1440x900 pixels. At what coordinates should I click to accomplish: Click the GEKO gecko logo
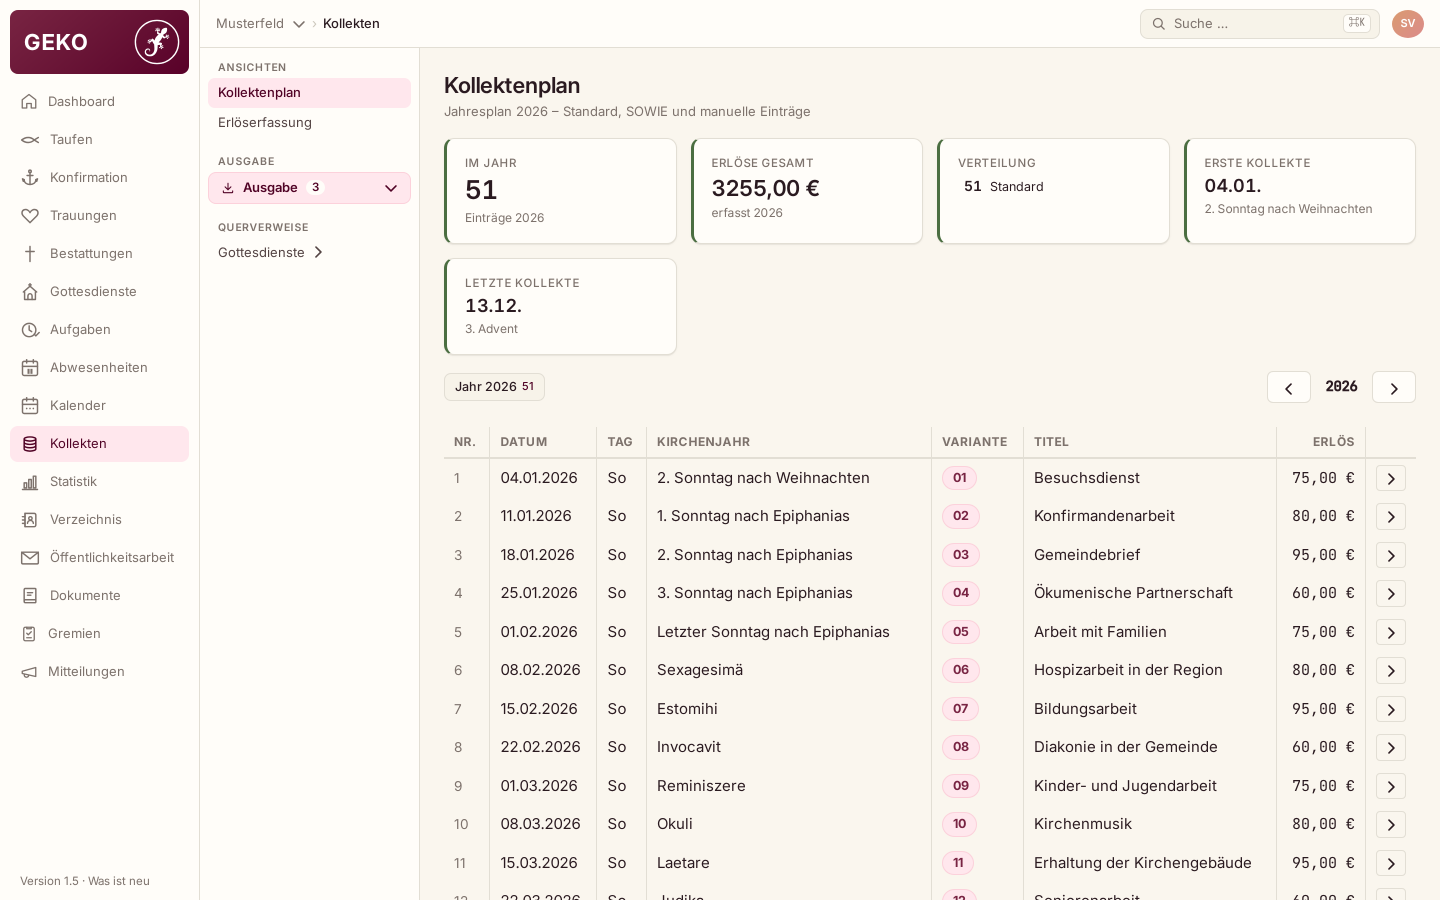157,42
